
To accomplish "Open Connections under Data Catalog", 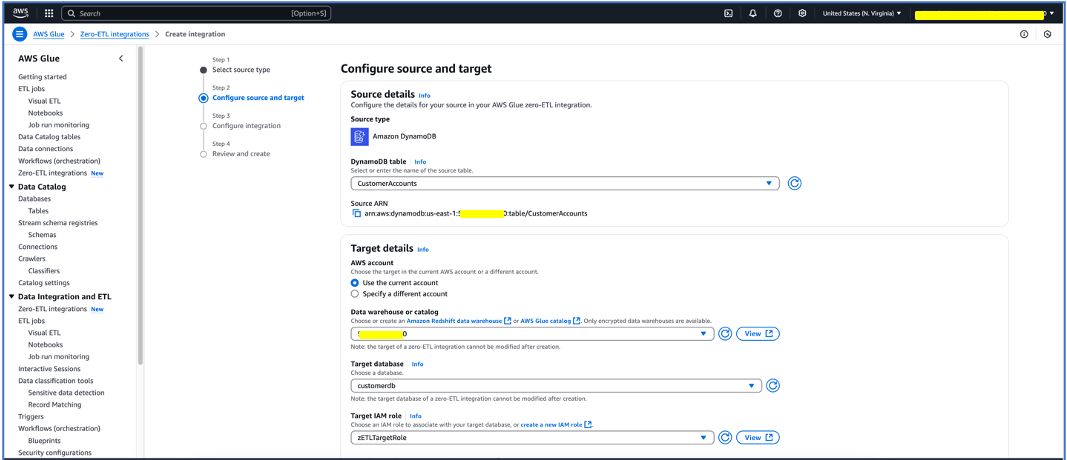I will (x=37, y=246).
